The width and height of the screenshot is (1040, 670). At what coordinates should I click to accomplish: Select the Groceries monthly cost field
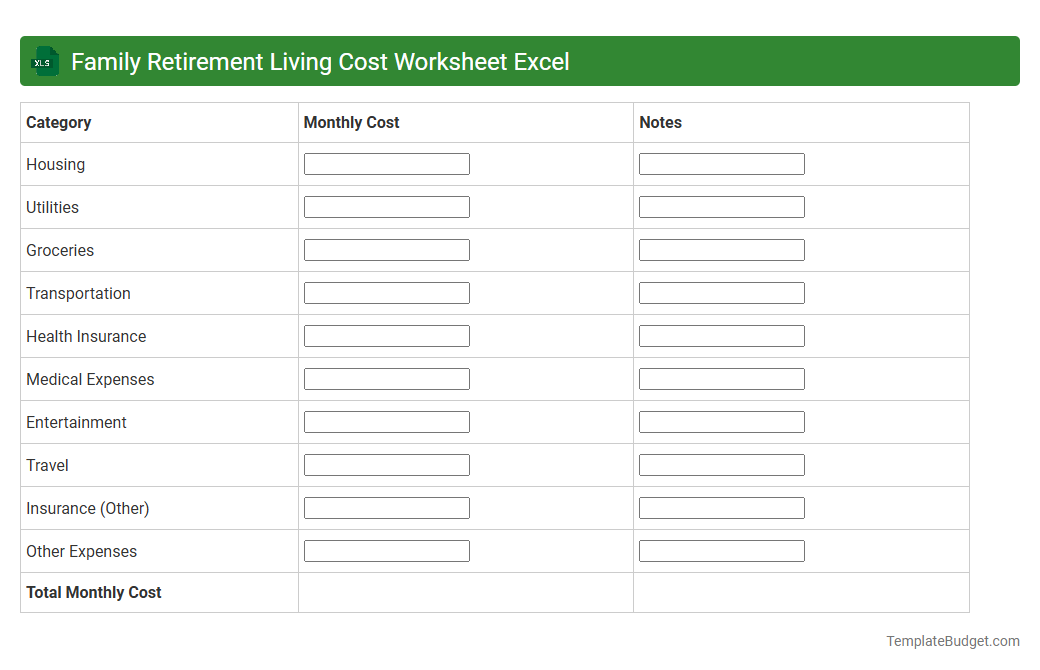pyautogui.click(x=386, y=249)
